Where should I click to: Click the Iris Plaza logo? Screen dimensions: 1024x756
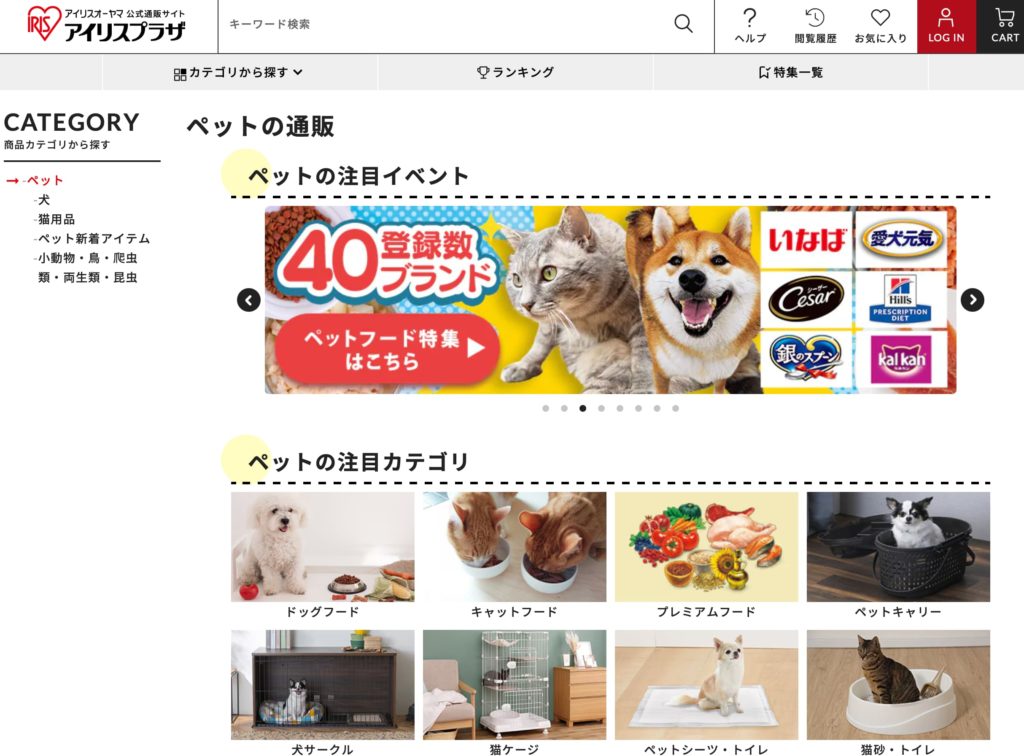(x=106, y=24)
